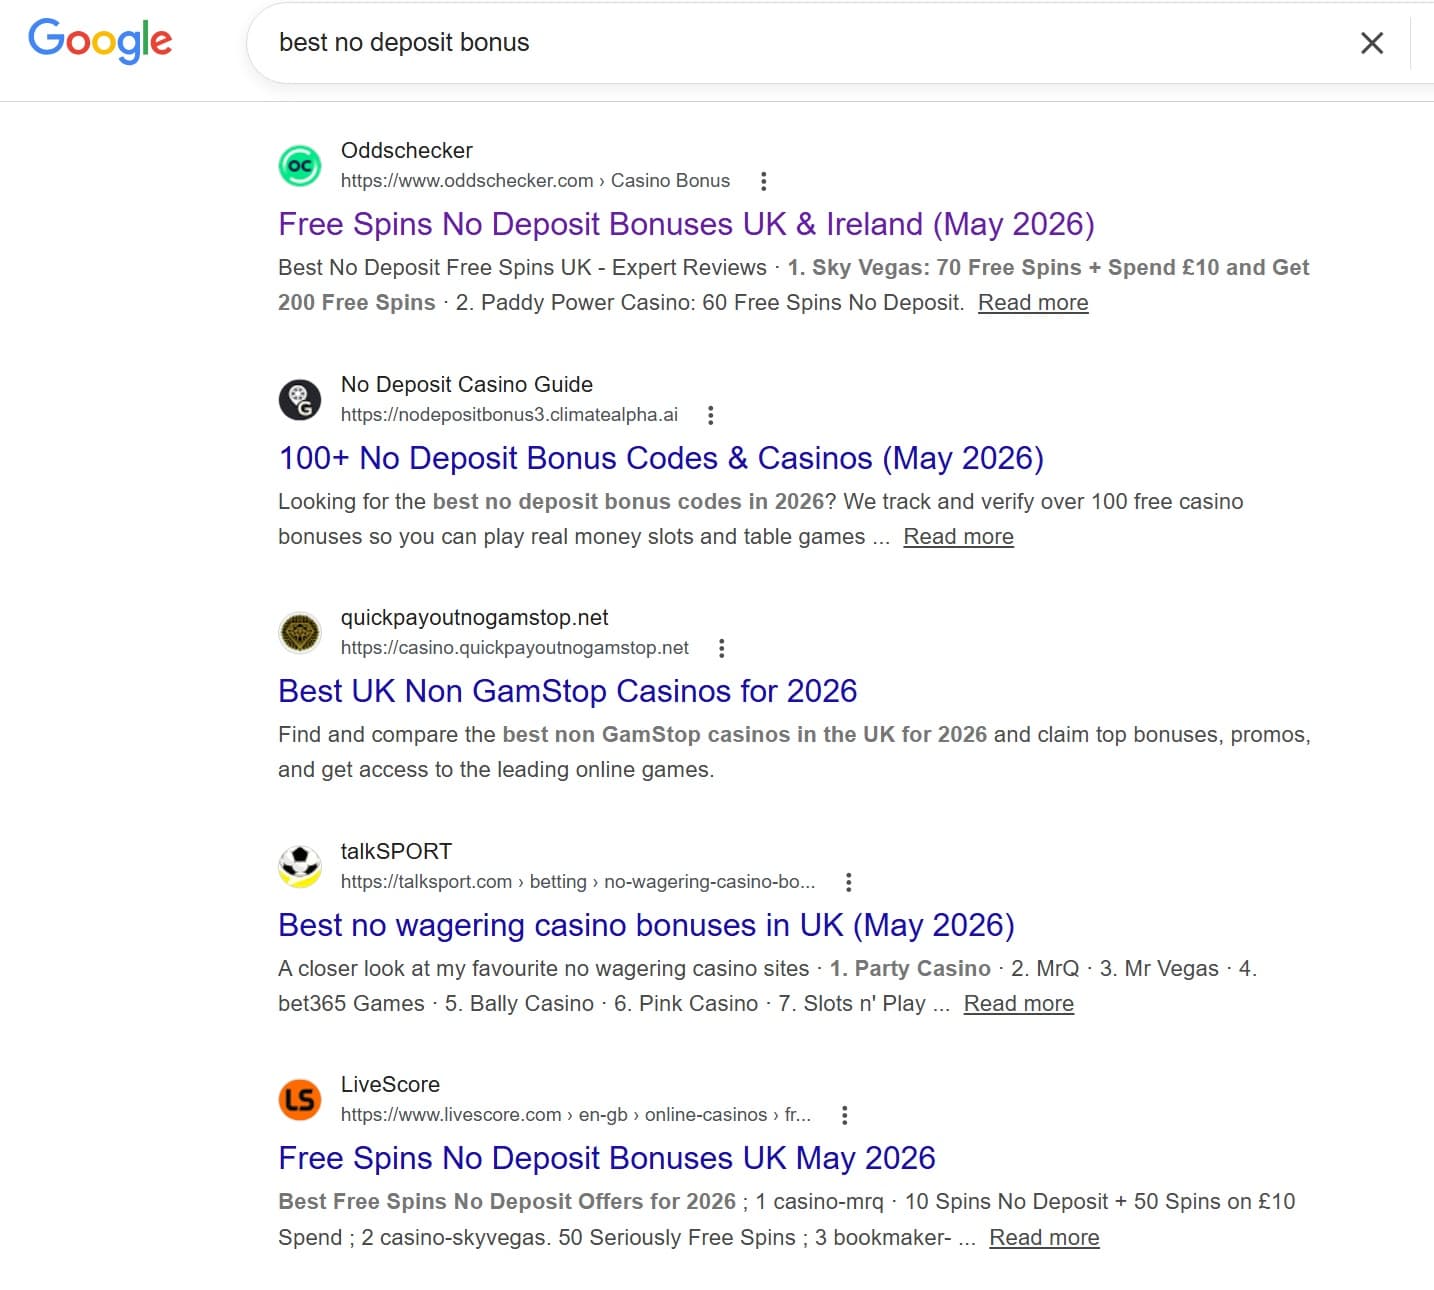
Task: Click the nodepositbonus3.climatealpha.ai URL
Action: [509, 415]
